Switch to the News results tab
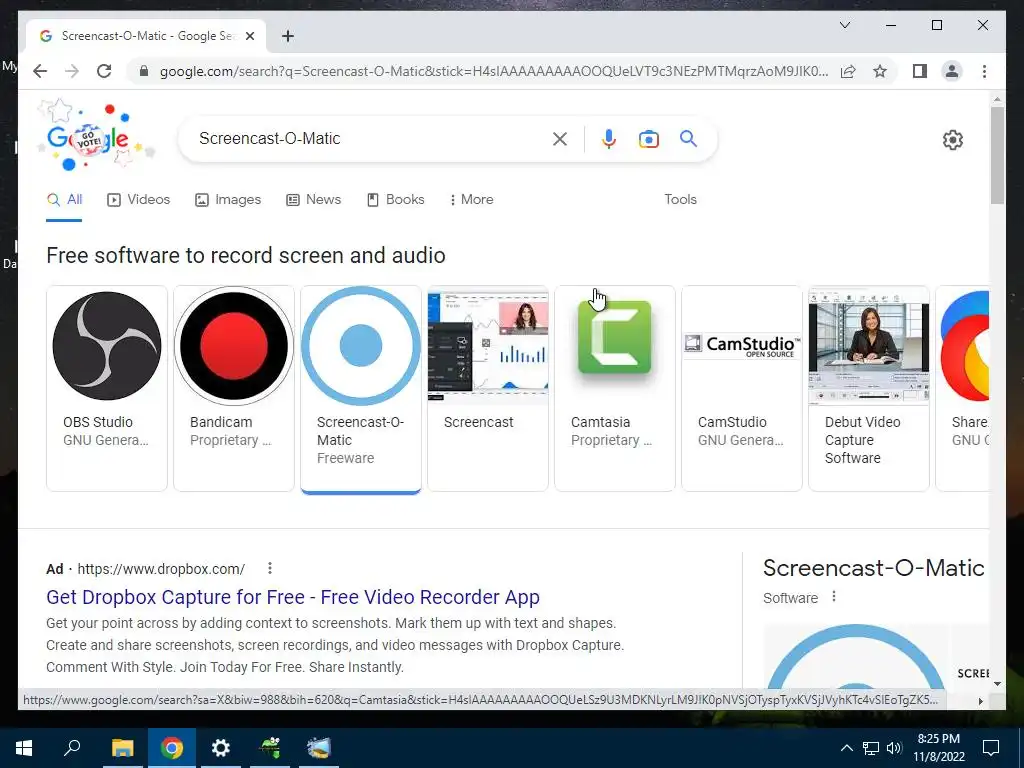Viewport: 1024px width, 768px height. [x=313, y=199]
